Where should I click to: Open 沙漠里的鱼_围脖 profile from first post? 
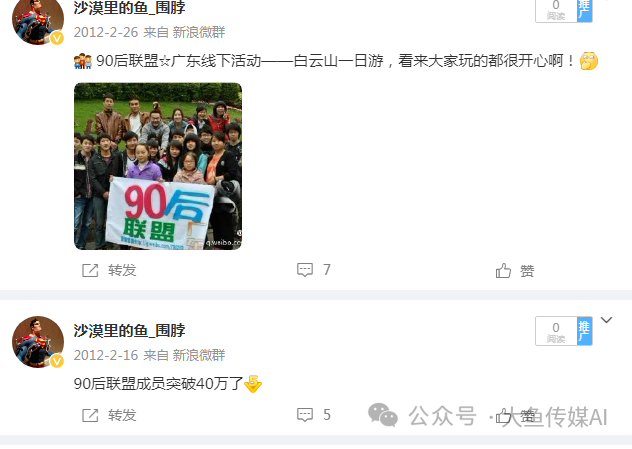click(129, 7)
